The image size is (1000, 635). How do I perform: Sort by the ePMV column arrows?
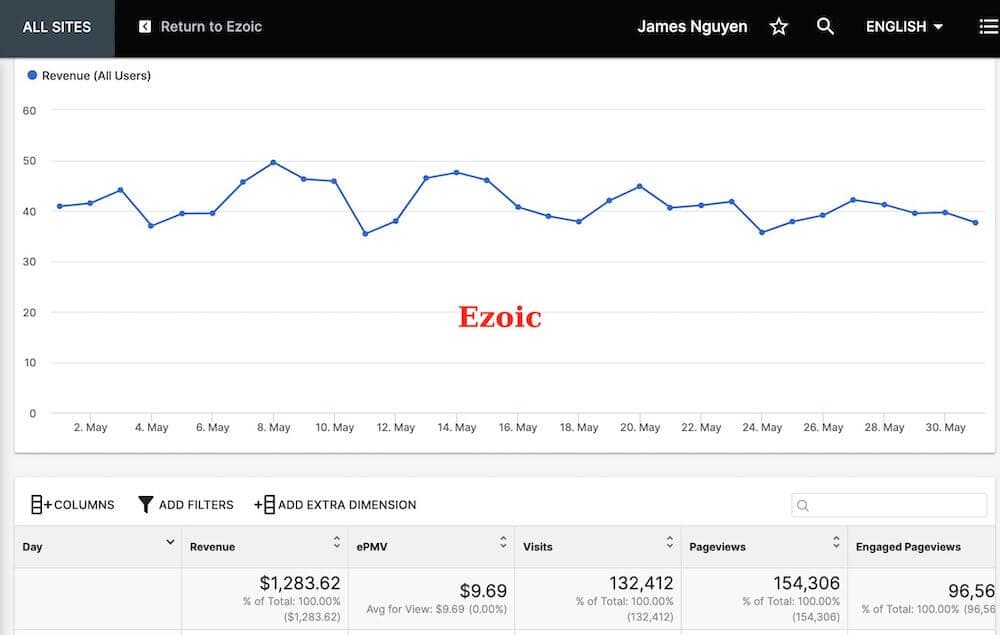503,542
